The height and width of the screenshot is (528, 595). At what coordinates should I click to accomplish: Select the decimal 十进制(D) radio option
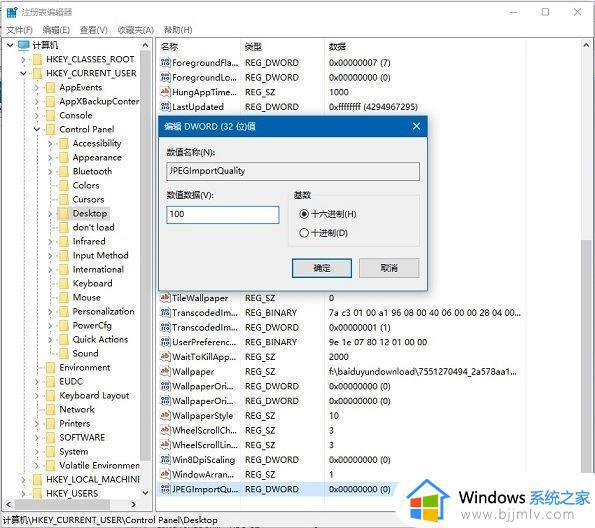(x=304, y=233)
